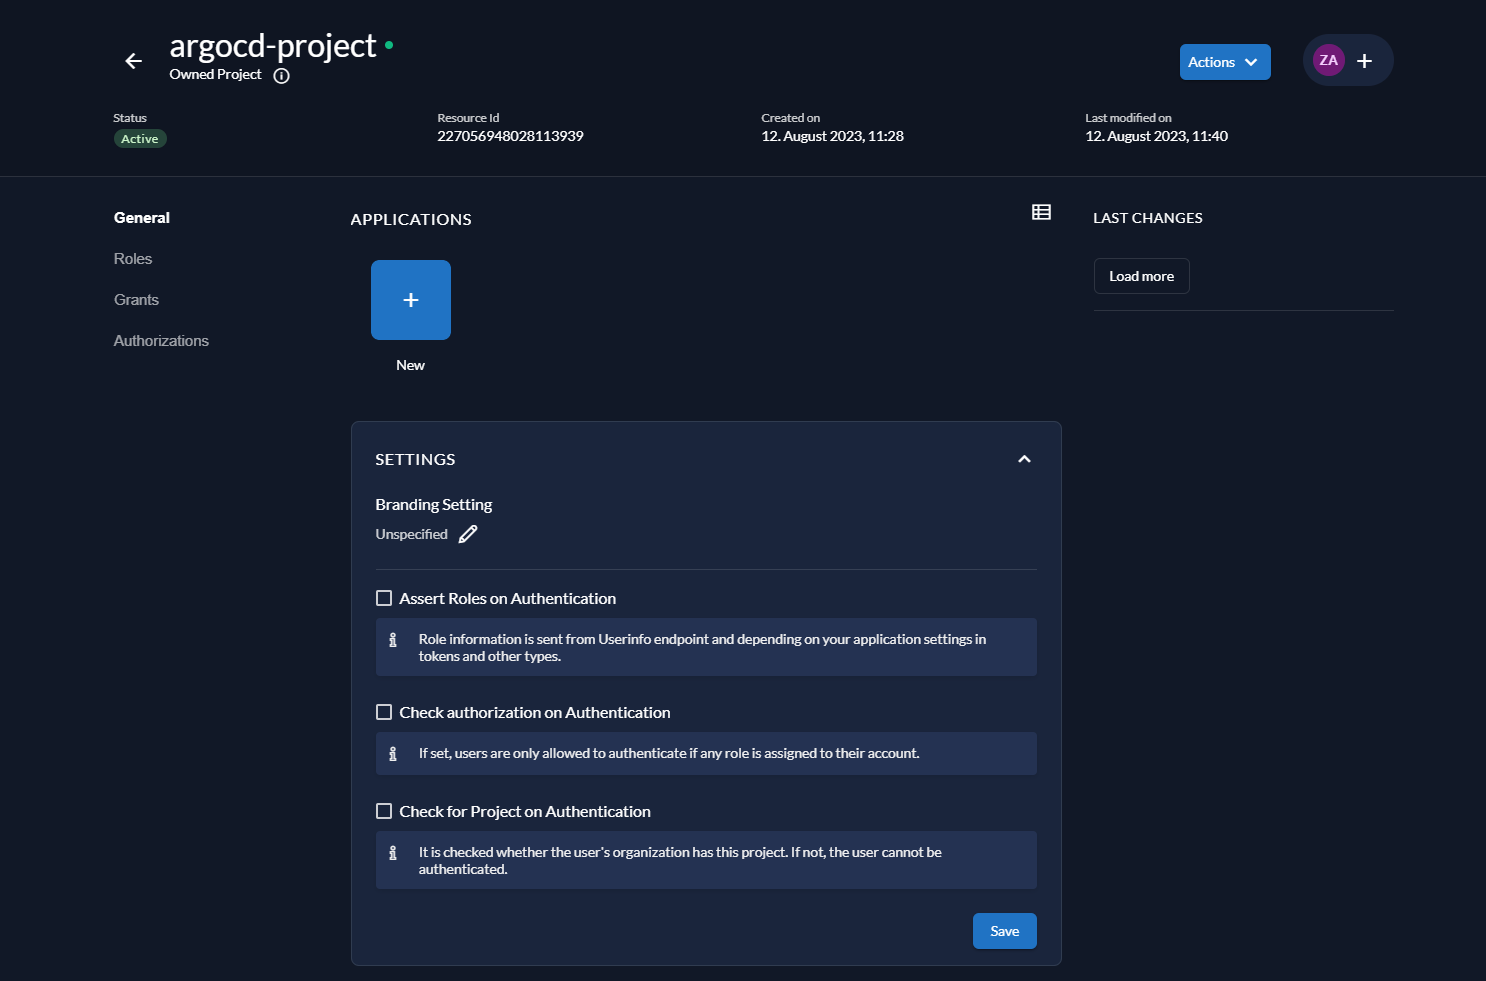Navigate back using the arrow icon
The image size is (1486, 981).
tap(133, 61)
